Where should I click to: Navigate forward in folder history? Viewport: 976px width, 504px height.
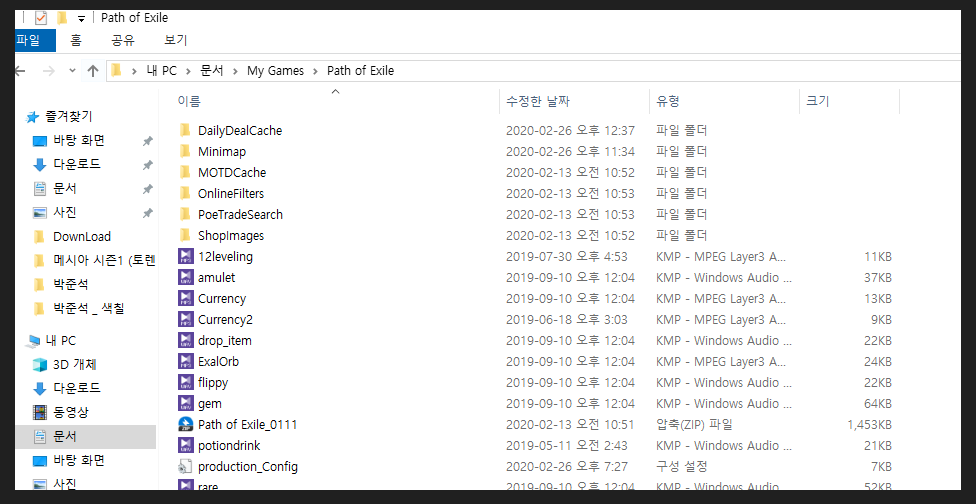click(49, 71)
